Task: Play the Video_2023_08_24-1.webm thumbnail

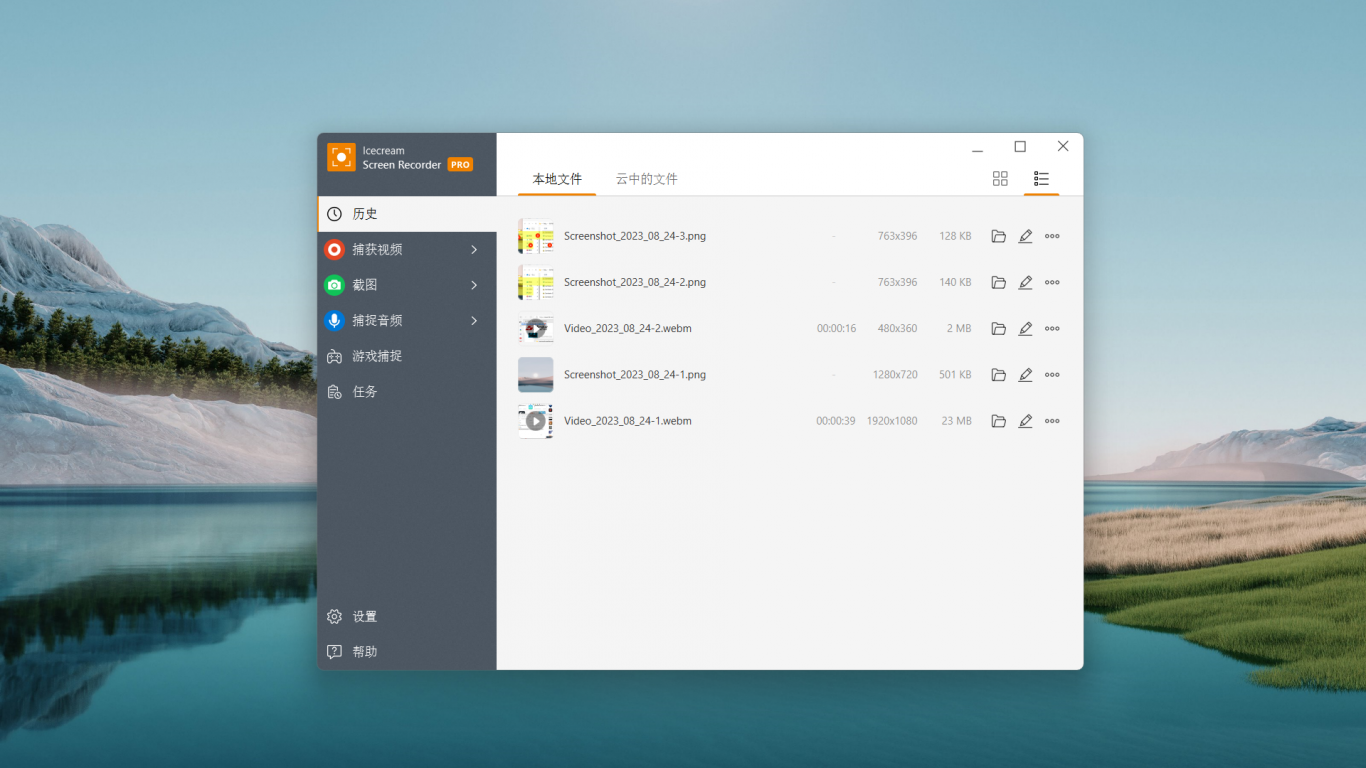Action: (536, 421)
